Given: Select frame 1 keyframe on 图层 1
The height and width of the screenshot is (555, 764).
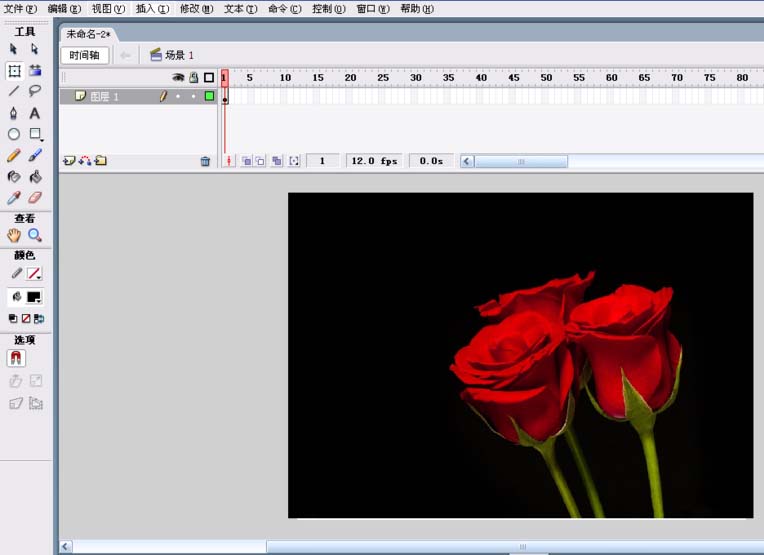Looking at the screenshot, I should (225, 97).
